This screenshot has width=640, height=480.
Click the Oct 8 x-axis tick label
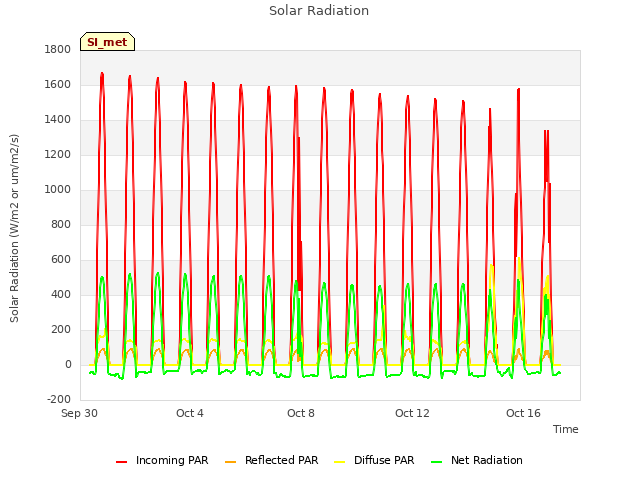[x=301, y=413]
